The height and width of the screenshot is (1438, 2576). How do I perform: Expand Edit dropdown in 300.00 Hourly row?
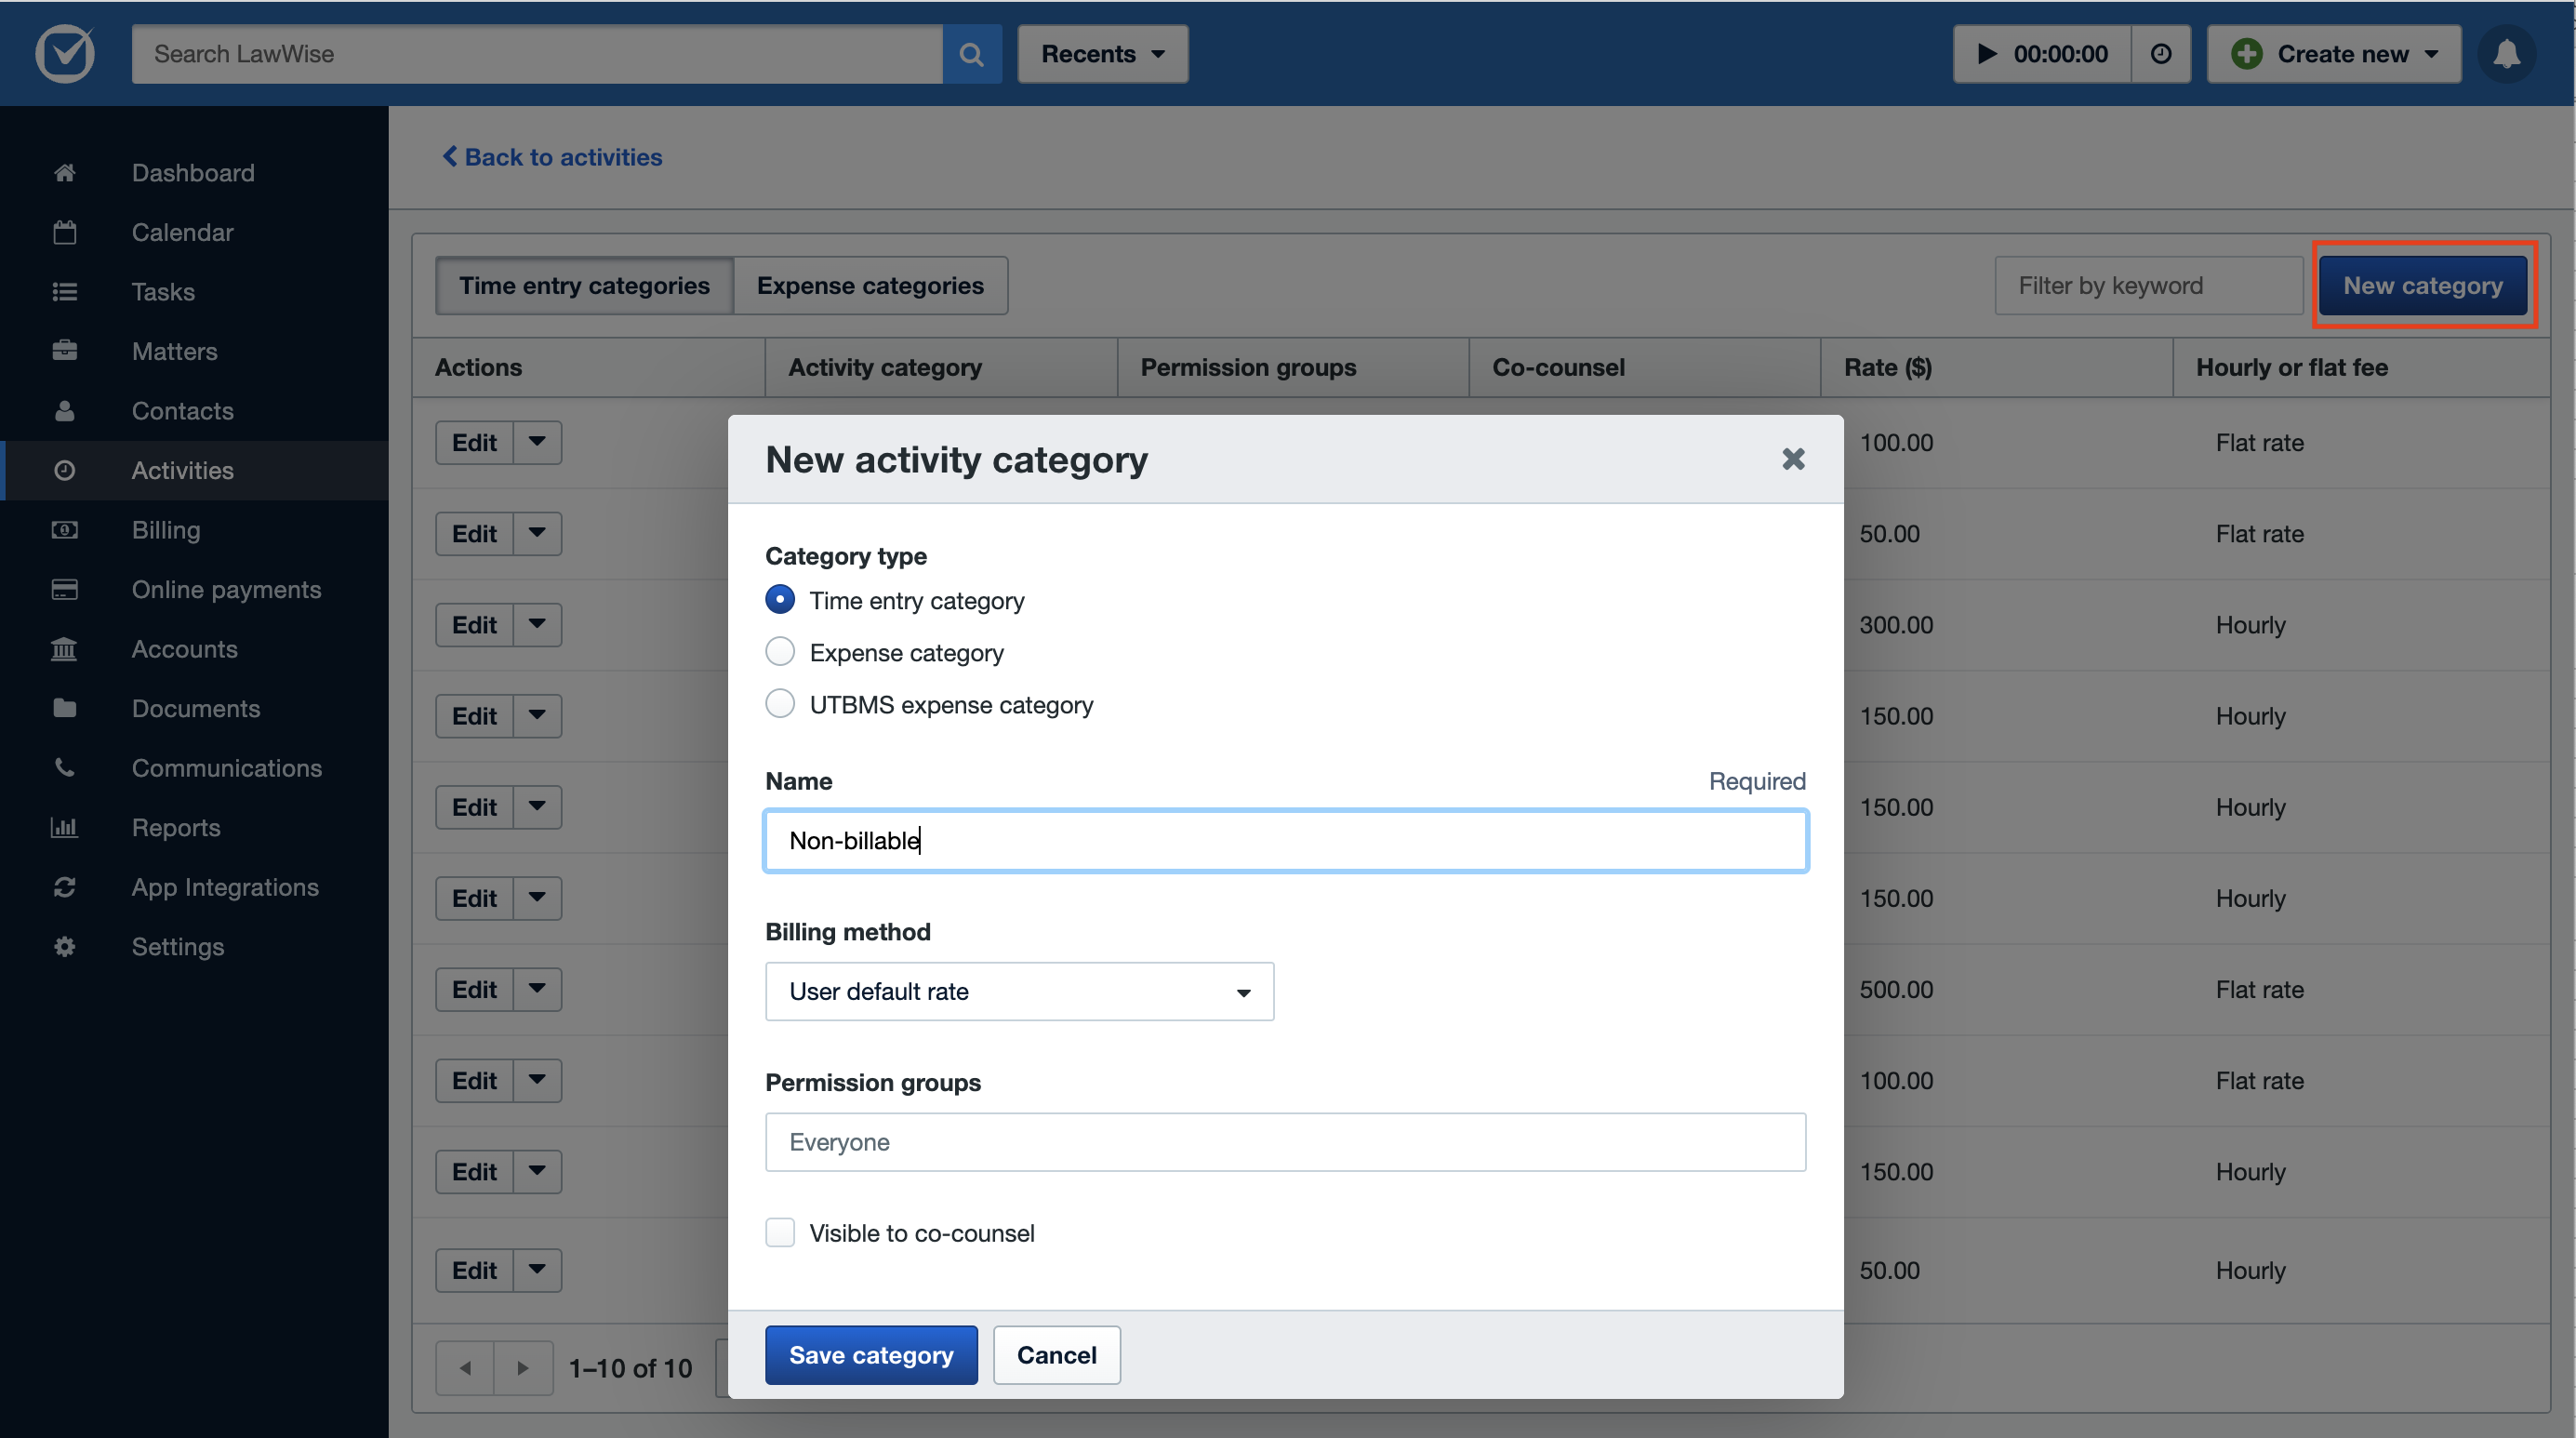click(x=537, y=624)
